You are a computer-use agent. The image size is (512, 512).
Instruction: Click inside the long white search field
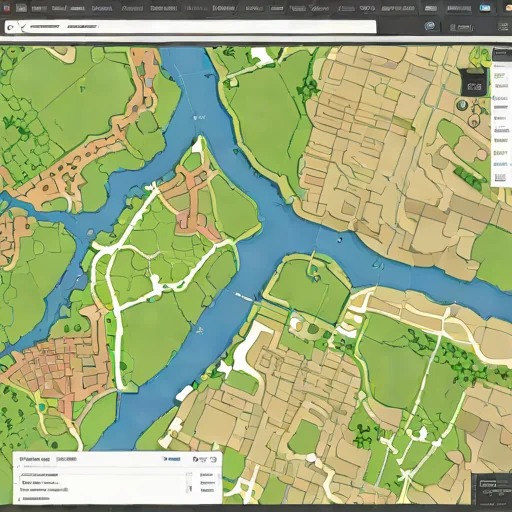[190, 27]
